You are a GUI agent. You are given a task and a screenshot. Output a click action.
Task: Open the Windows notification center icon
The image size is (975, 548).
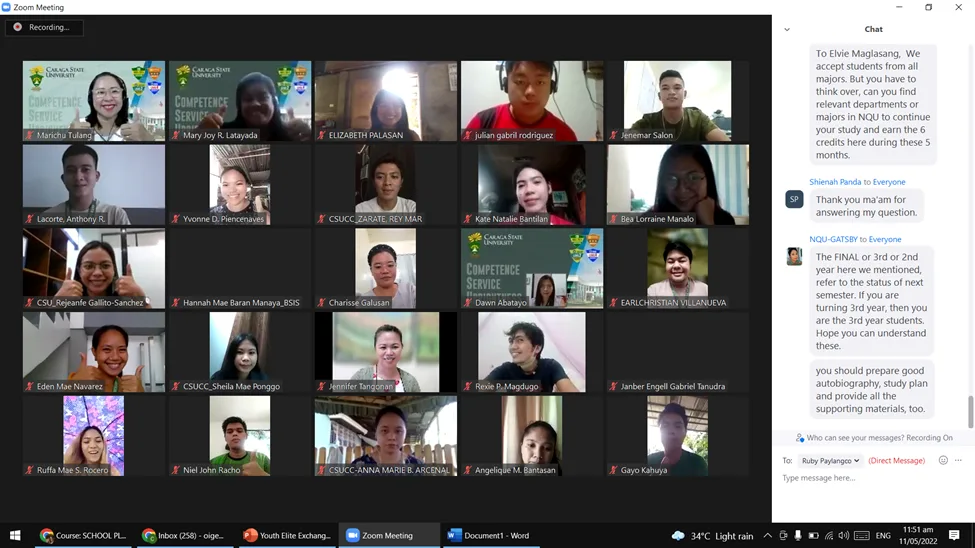pyautogui.click(x=954, y=535)
